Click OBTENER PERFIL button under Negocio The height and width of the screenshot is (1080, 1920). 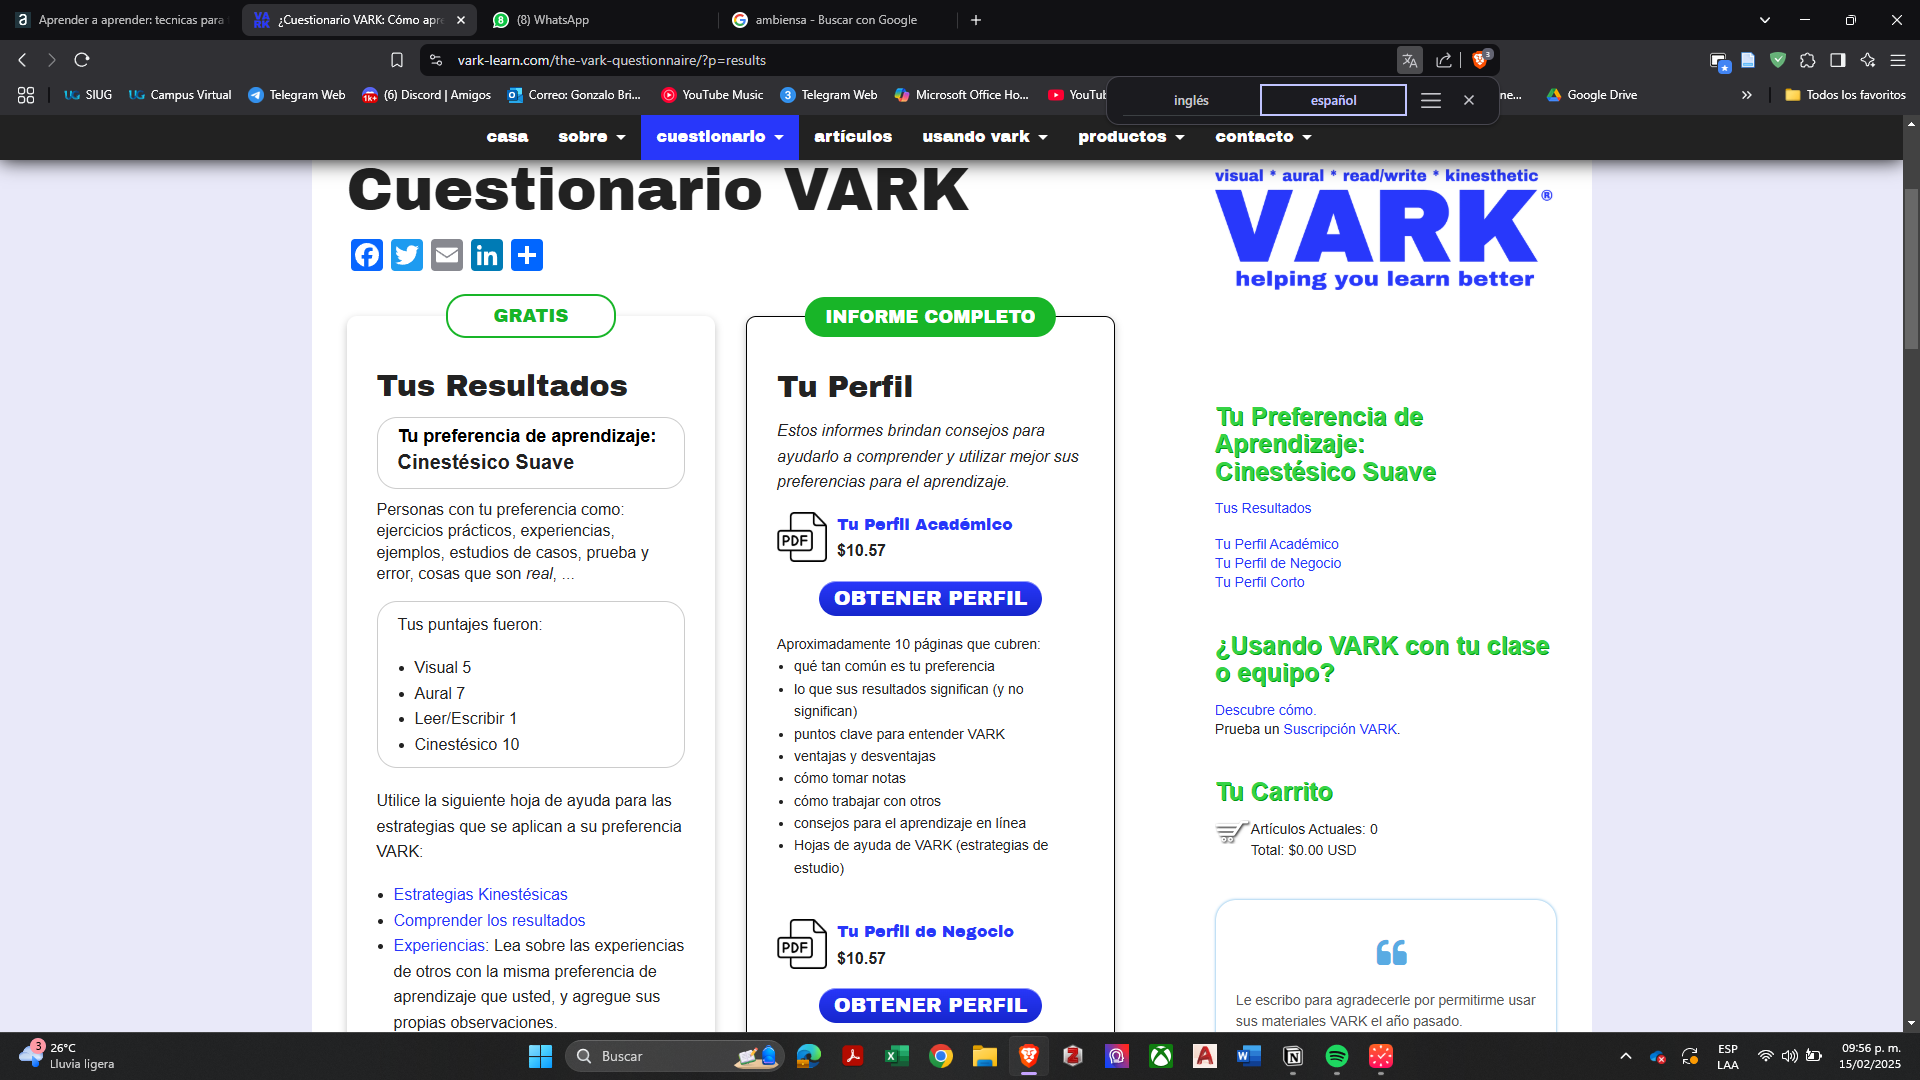pos(930,1005)
